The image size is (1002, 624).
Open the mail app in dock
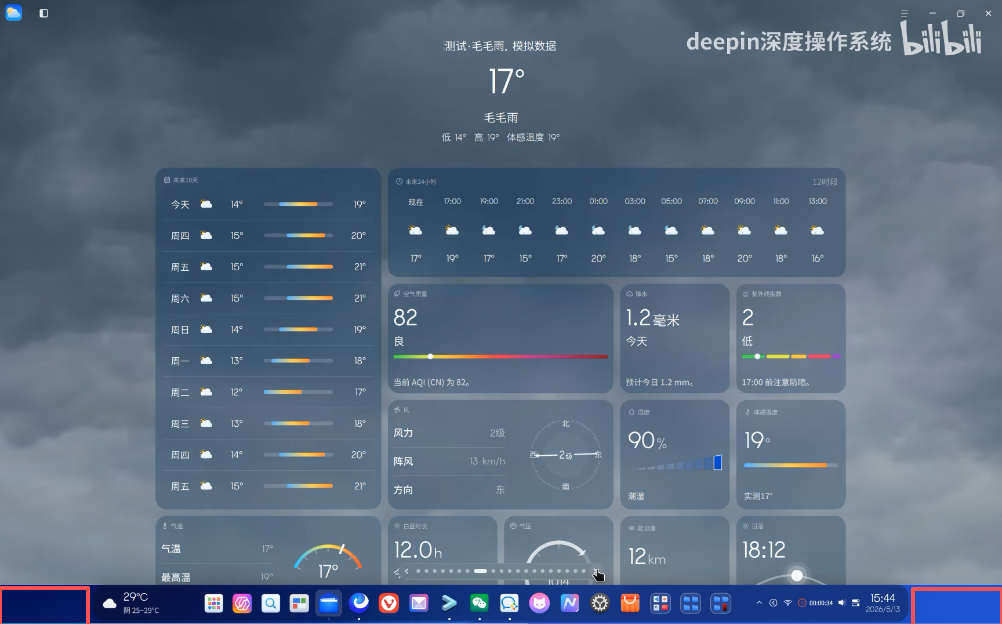coord(419,603)
